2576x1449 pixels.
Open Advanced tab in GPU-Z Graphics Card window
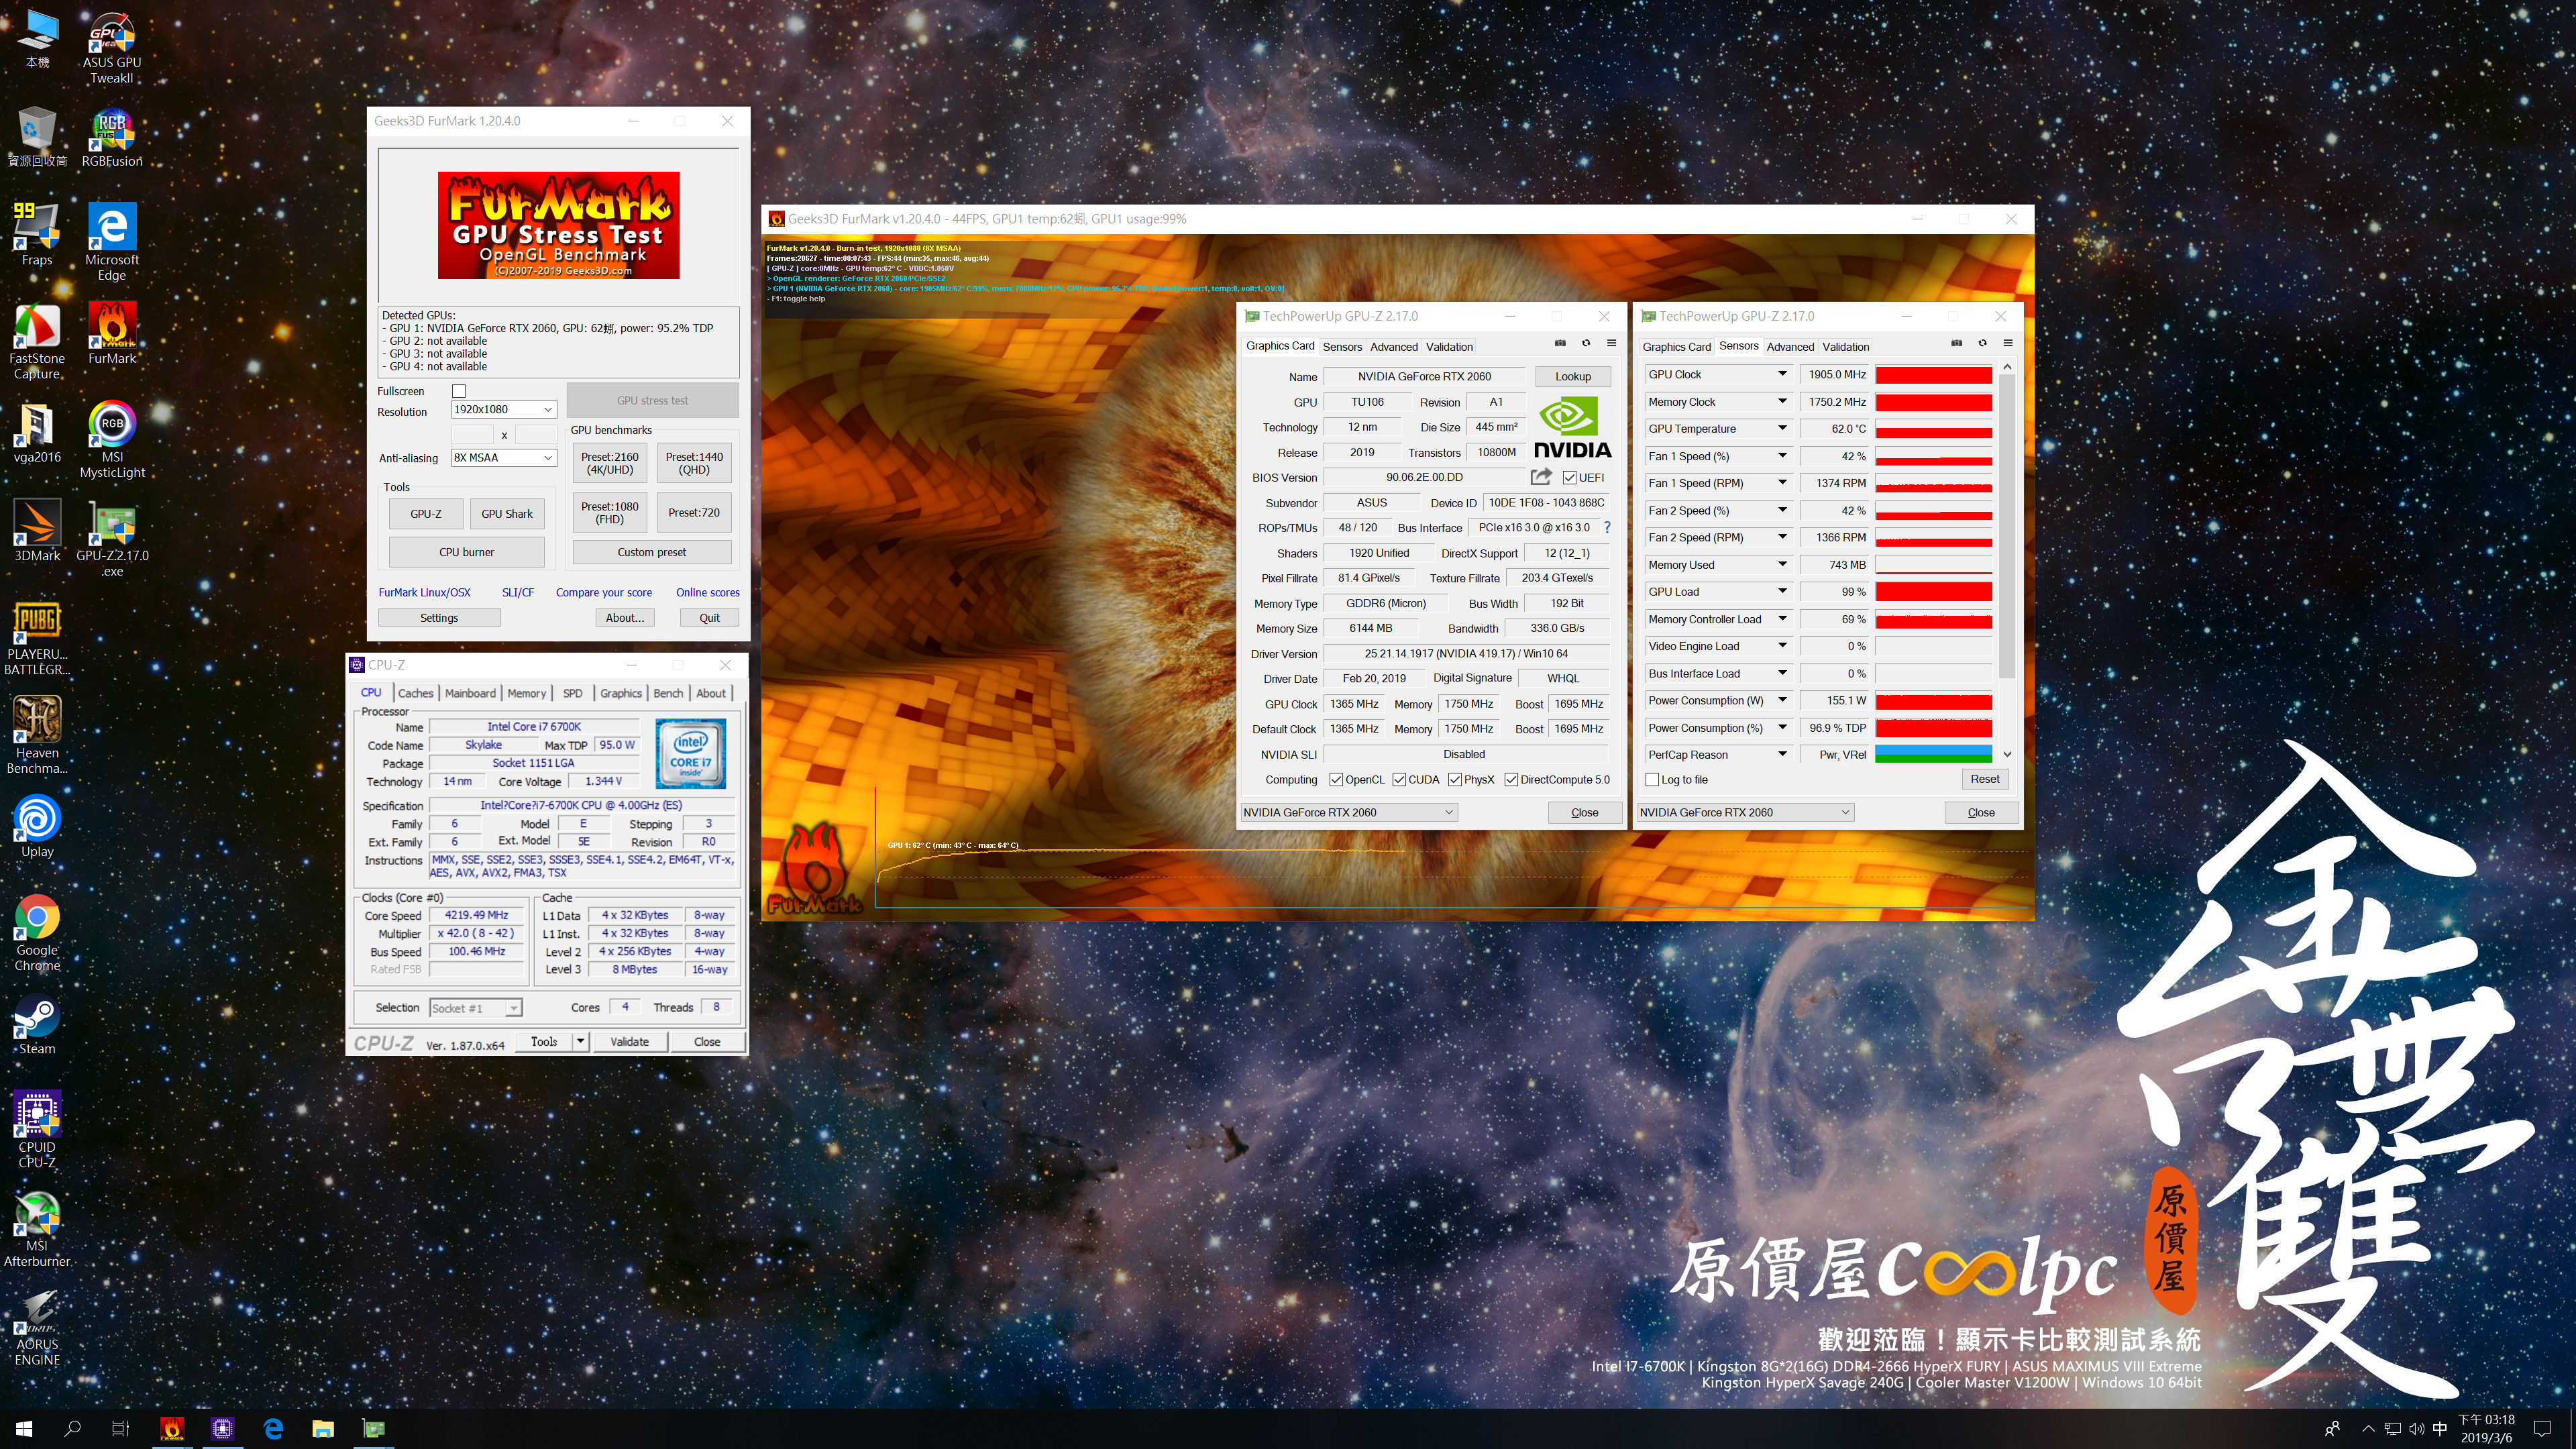(1393, 347)
